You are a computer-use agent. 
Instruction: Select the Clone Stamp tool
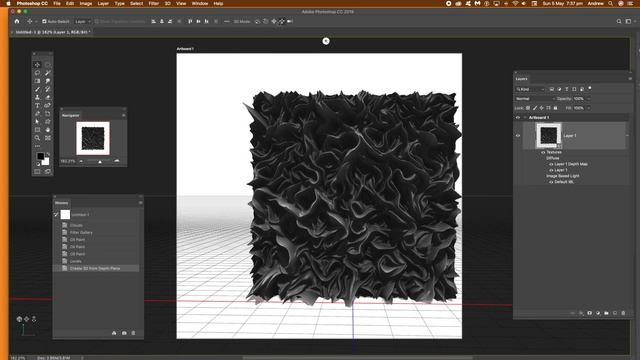point(37,97)
